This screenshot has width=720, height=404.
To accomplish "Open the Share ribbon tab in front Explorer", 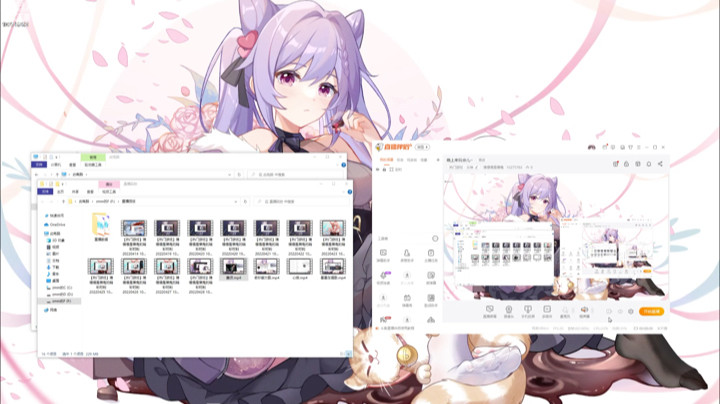I will tap(75, 191).
